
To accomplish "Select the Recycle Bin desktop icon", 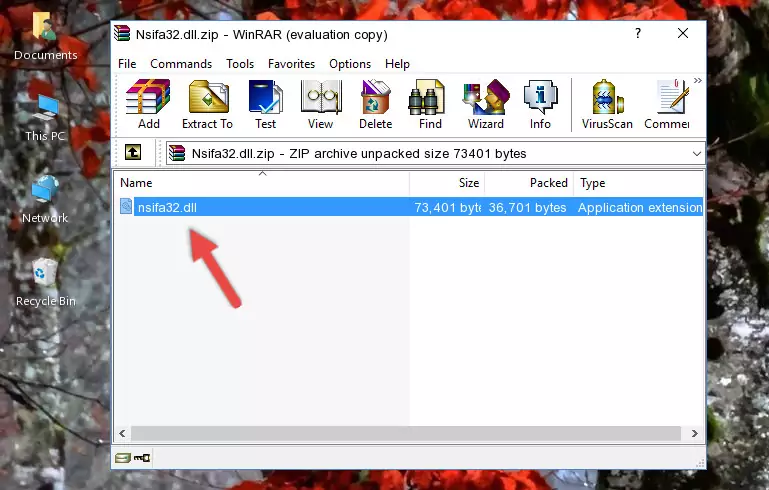I will (46, 283).
